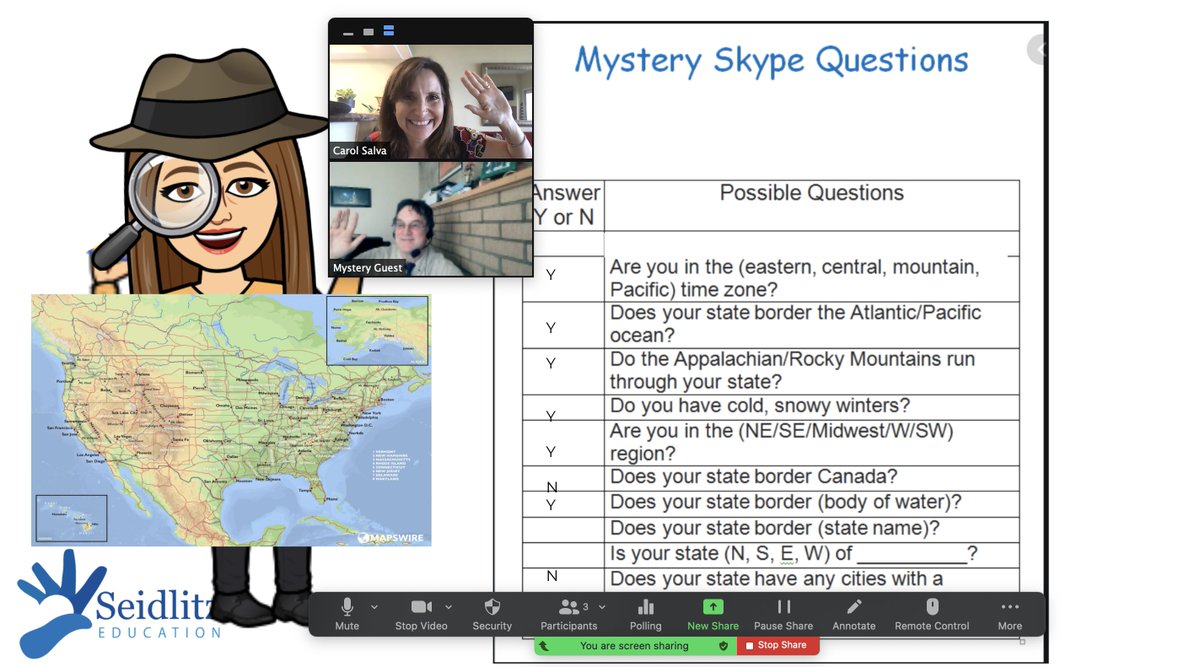1200x667 pixels.
Task: Click the Alaska inset on the map
Action: pos(378,330)
